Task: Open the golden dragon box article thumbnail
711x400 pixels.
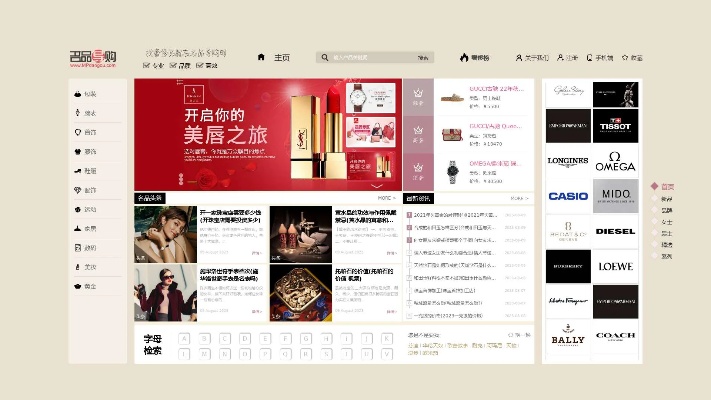Action: (x=301, y=293)
